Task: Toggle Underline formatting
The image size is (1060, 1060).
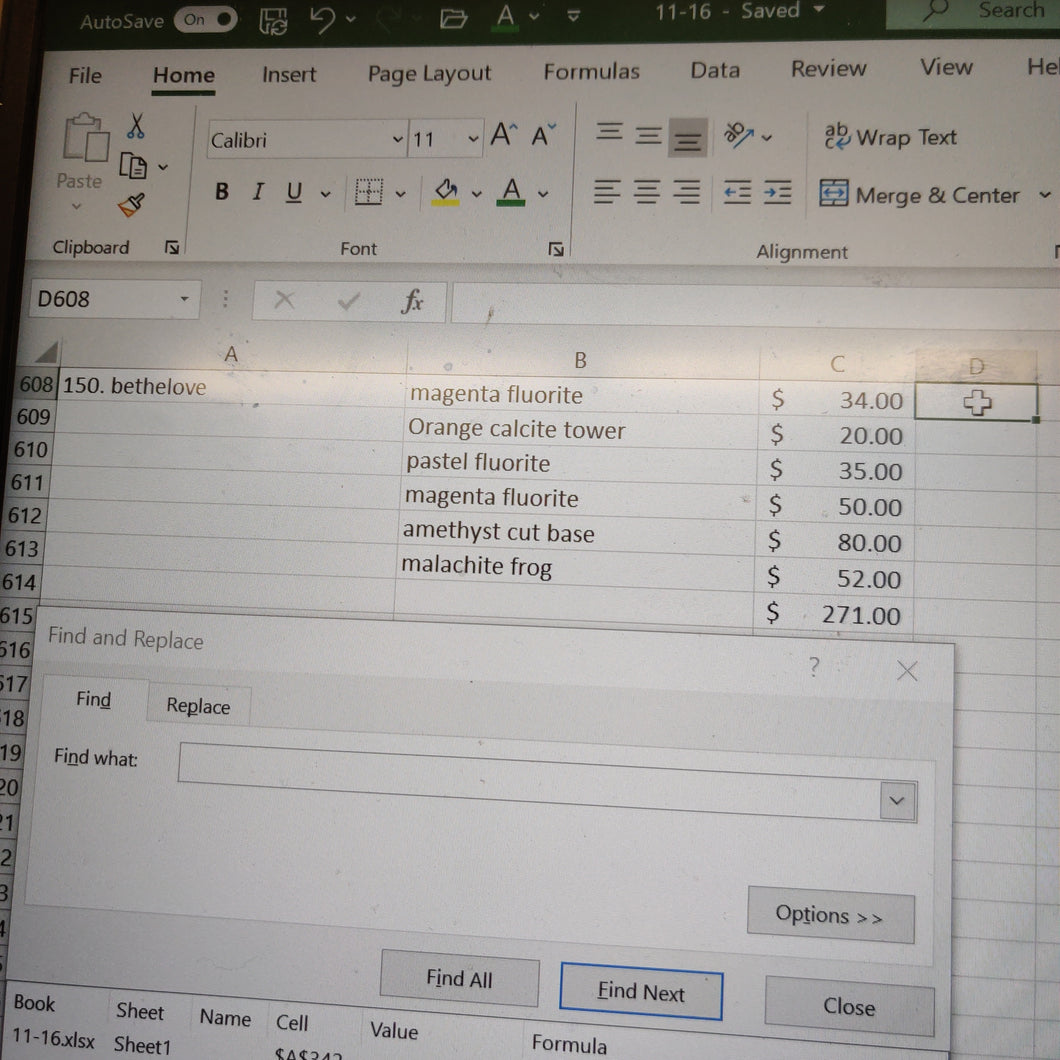Action: coord(293,193)
